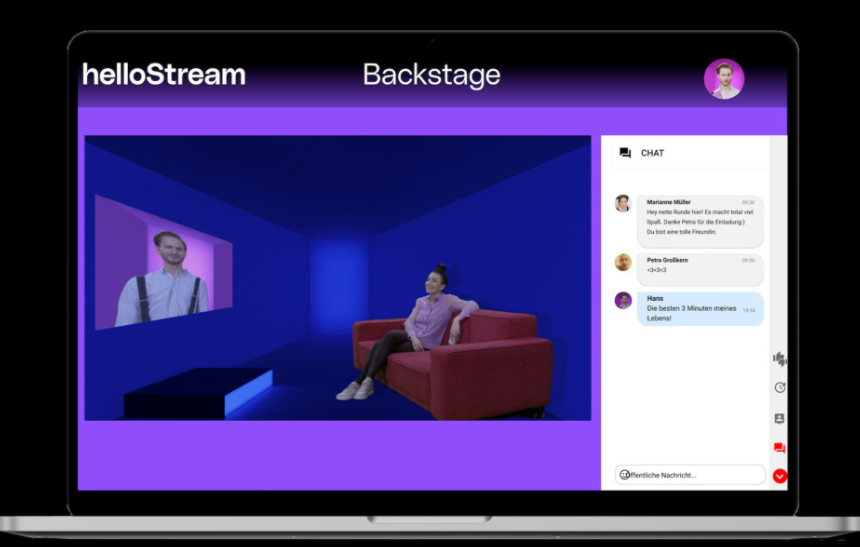Click the main stage video with sofa
The image size is (860, 547).
pyautogui.click(x=337, y=278)
